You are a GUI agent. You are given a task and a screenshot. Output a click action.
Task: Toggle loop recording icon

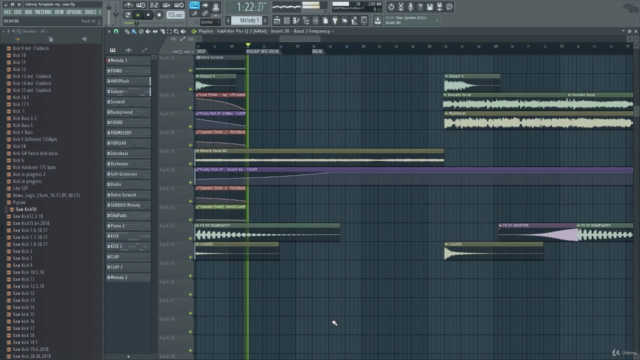pyautogui.click(x=179, y=5)
